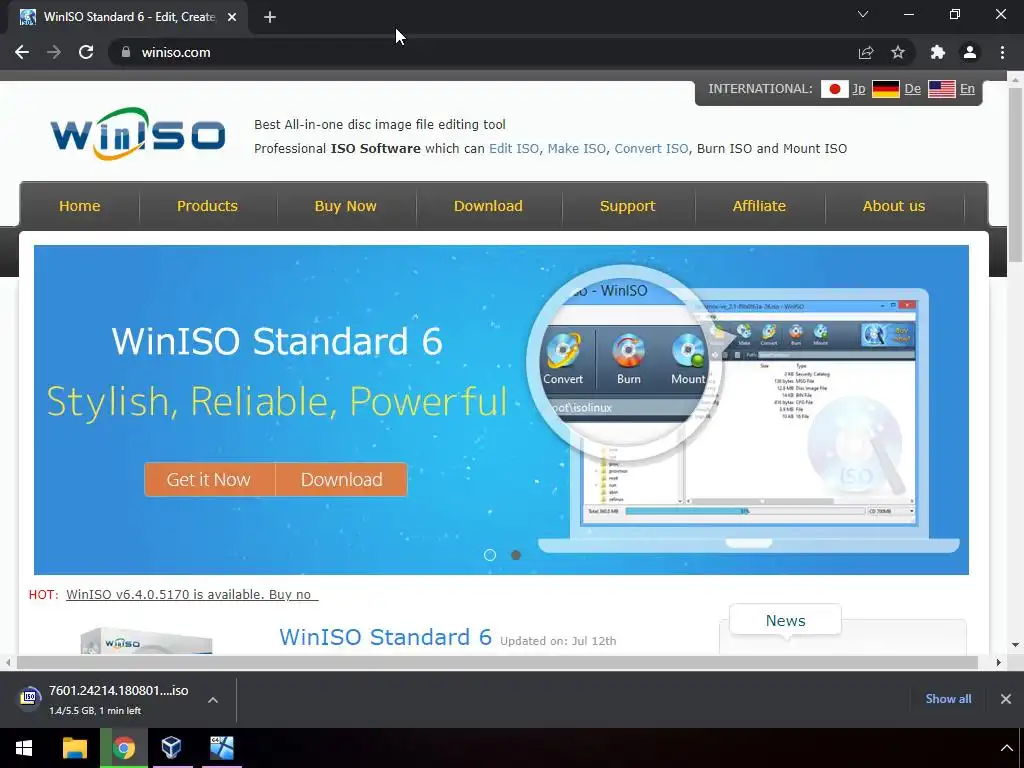
Task: Click the horizontal scrollbar left arrow
Action: pyautogui.click(x=8, y=662)
